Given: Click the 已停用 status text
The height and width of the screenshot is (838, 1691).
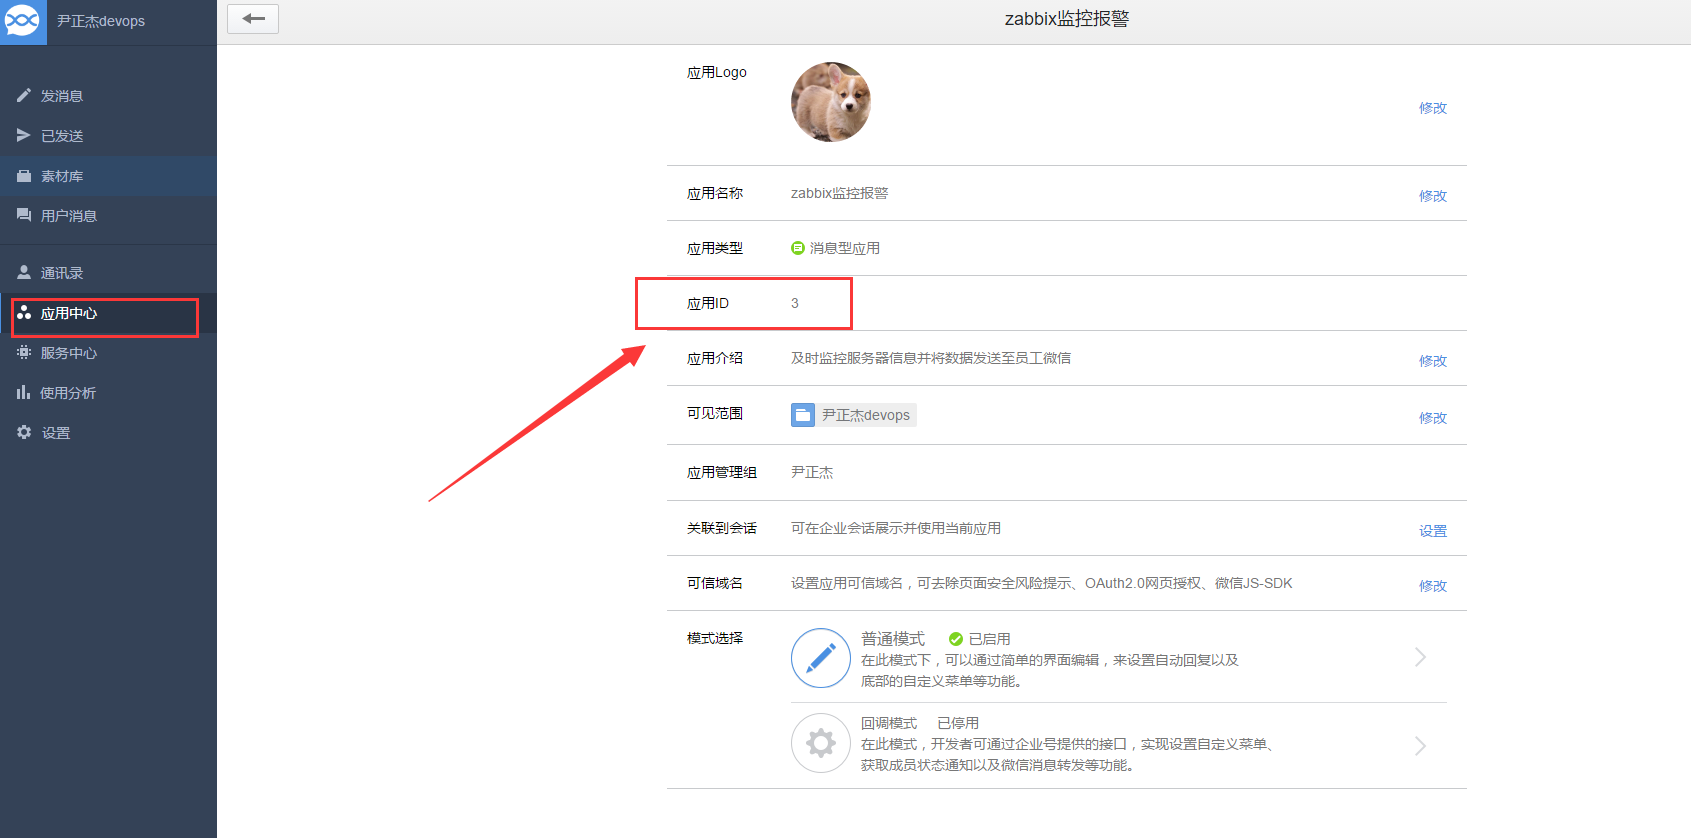Looking at the screenshot, I should (x=958, y=723).
